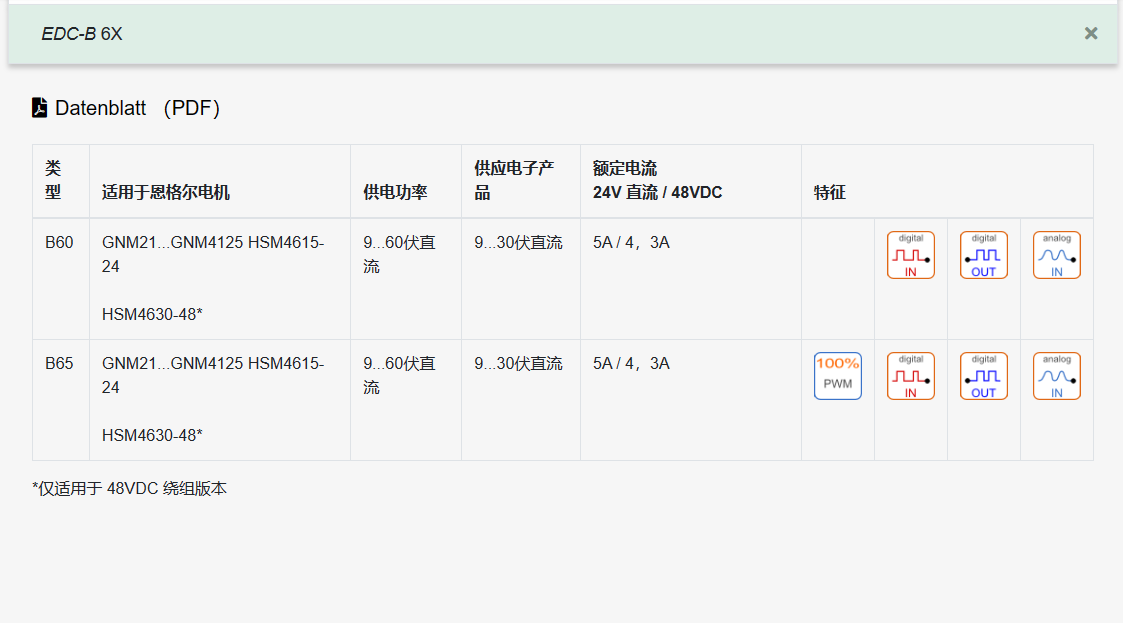The width and height of the screenshot is (1123, 623).
Task: Select the B60 type cell
Action: 59,243
